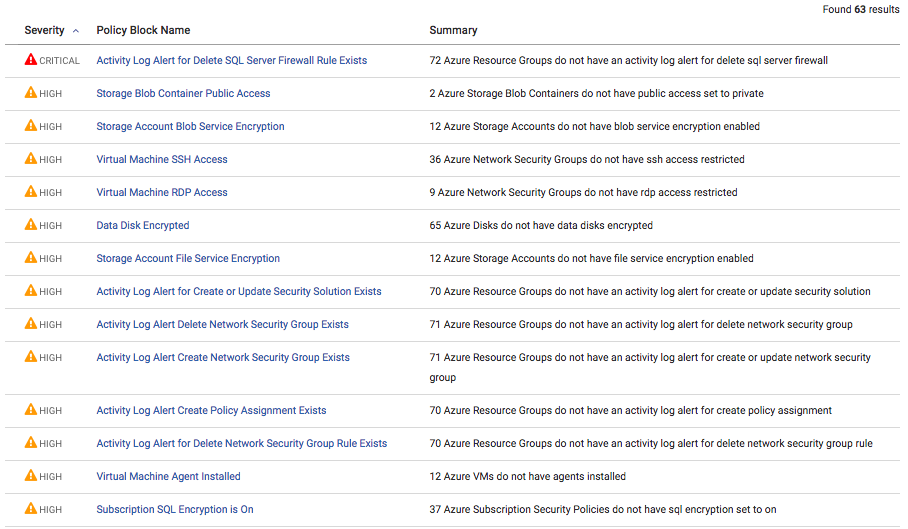The width and height of the screenshot is (908, 529).
Task: Open Activity Log Alert for Create or Update Security Solution
Action: (239, 291)
